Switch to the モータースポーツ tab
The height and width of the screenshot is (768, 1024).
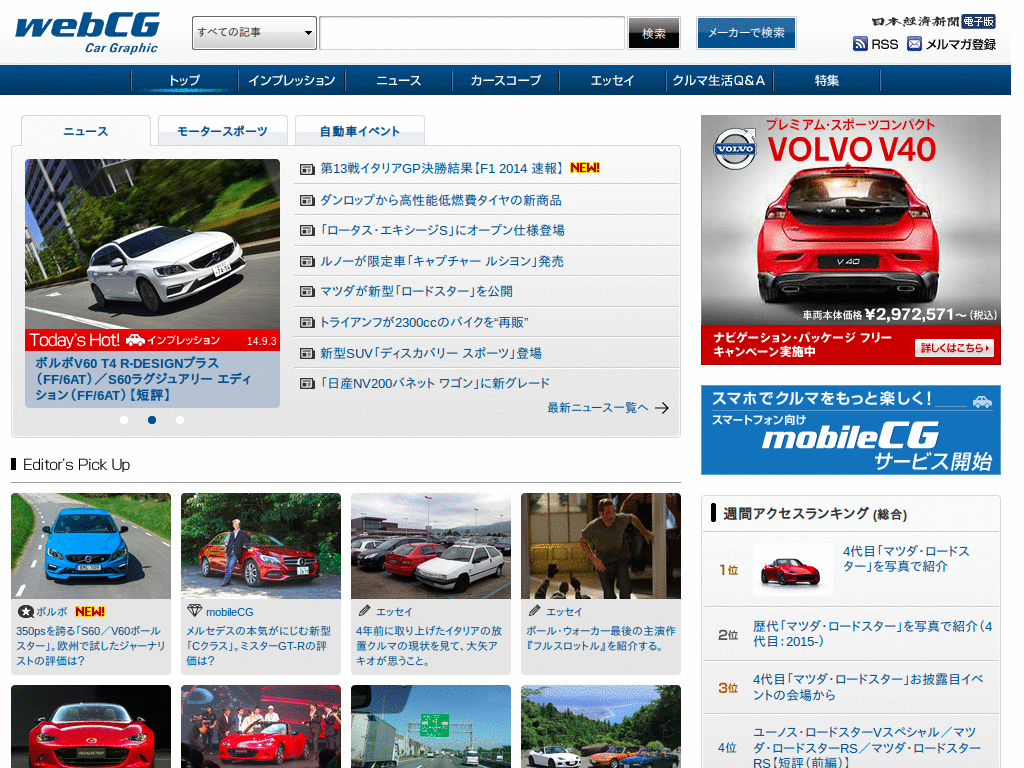223,131
